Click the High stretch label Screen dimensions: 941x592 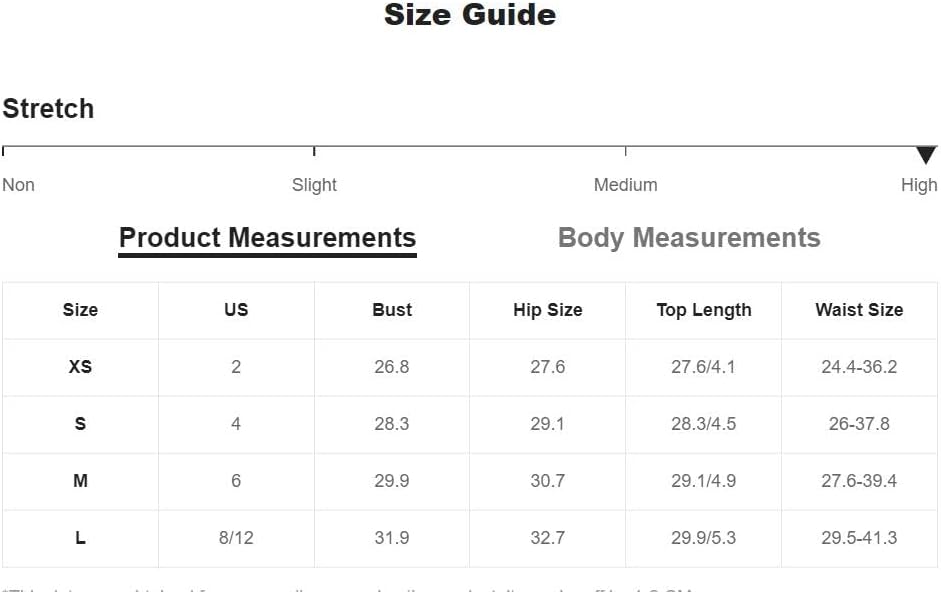pyautogui.click(x=919, y=185)
